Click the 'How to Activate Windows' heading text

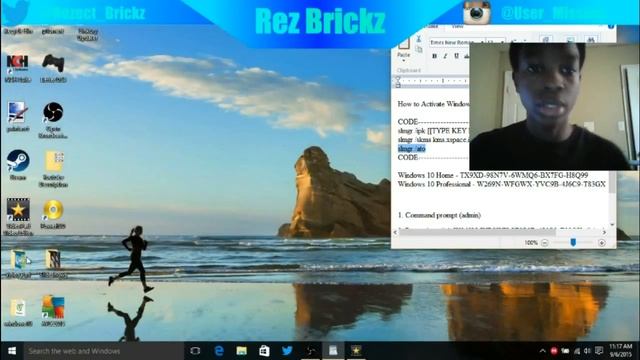click(433, 104)
